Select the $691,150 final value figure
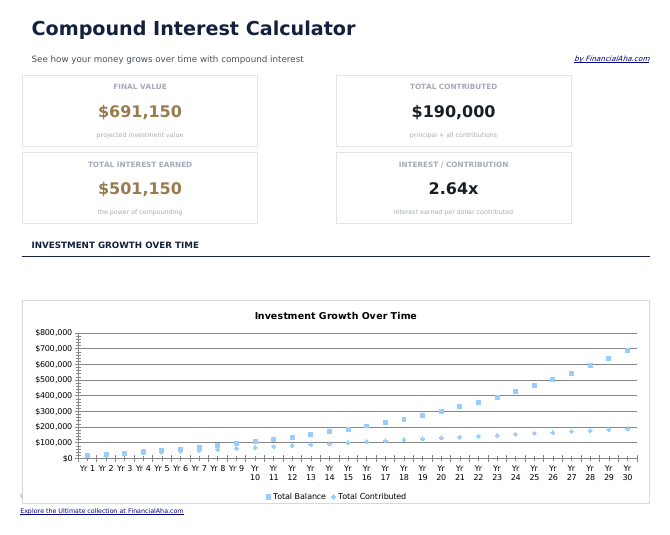The height and width of the screenshot is (535, 670). [140, 112]
